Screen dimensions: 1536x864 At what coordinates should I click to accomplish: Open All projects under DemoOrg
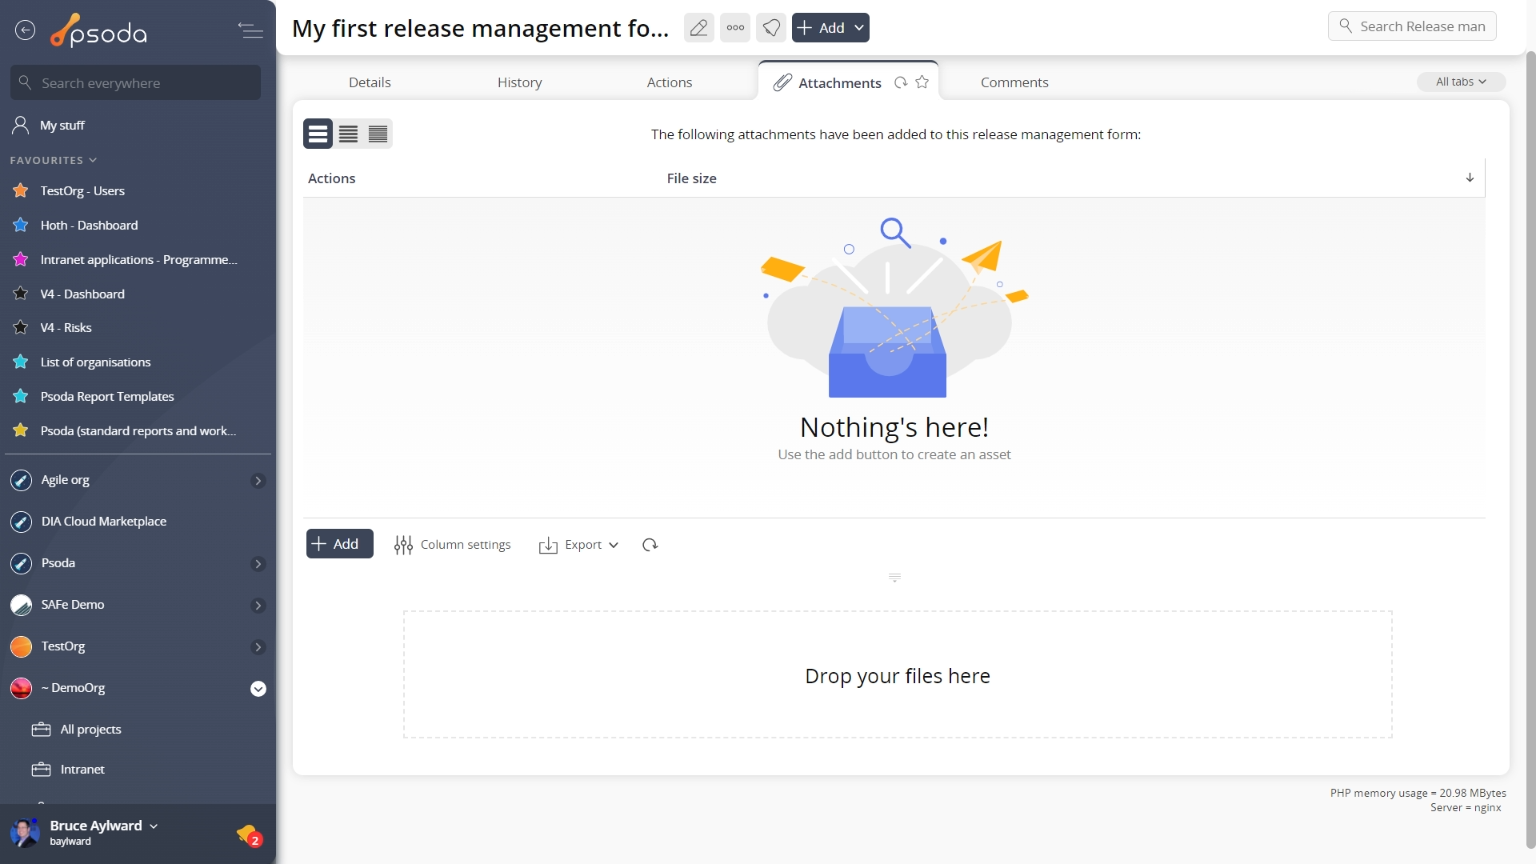coord(90,730)
